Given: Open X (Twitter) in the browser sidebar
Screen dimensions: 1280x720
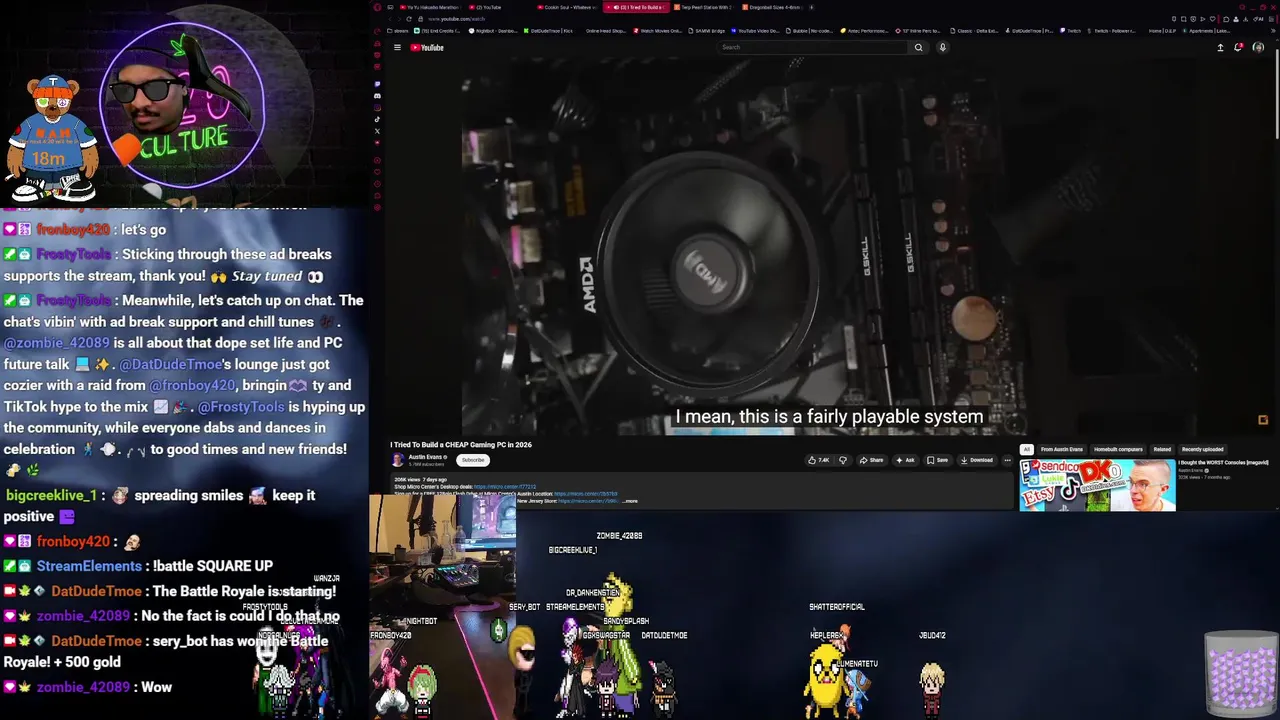Looking at the screenshot, I should pos(377,131).
